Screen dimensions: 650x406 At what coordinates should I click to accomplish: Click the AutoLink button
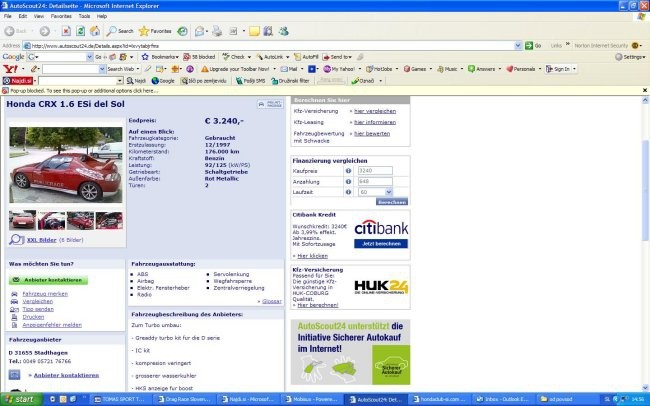point(272,57)
